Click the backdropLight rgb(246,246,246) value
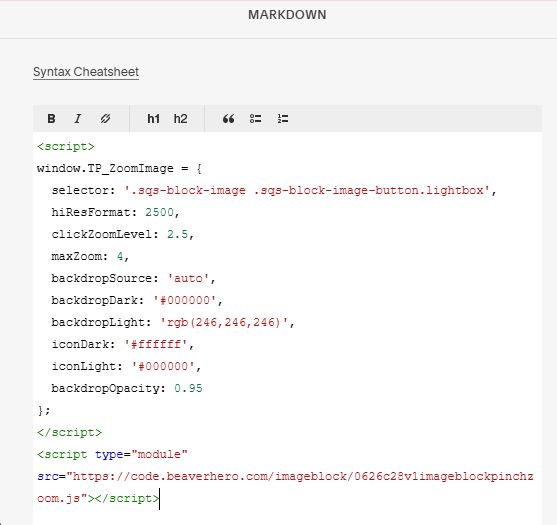Image resolution: width=557 pixels, height=525 pixels. click(224, 323)
